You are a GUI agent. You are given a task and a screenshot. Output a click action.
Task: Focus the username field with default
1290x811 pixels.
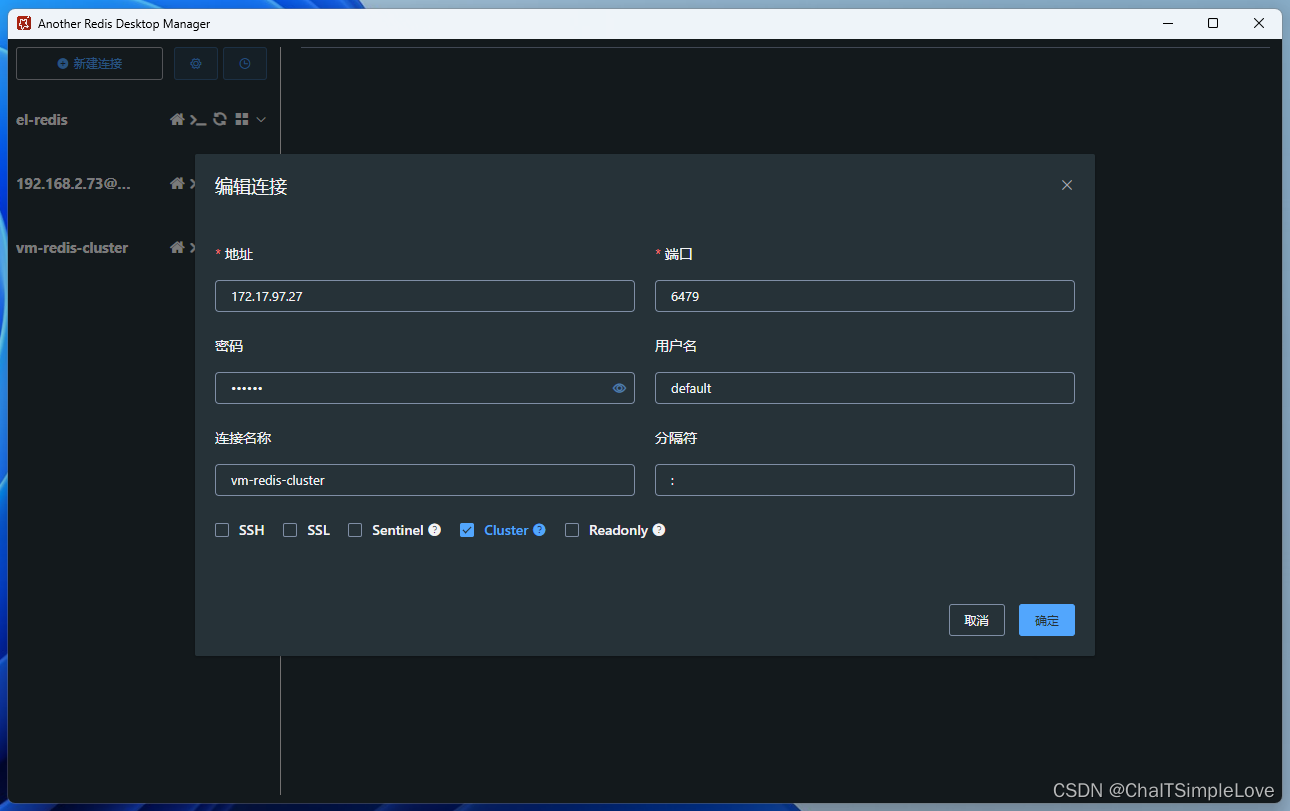point(865,388)
